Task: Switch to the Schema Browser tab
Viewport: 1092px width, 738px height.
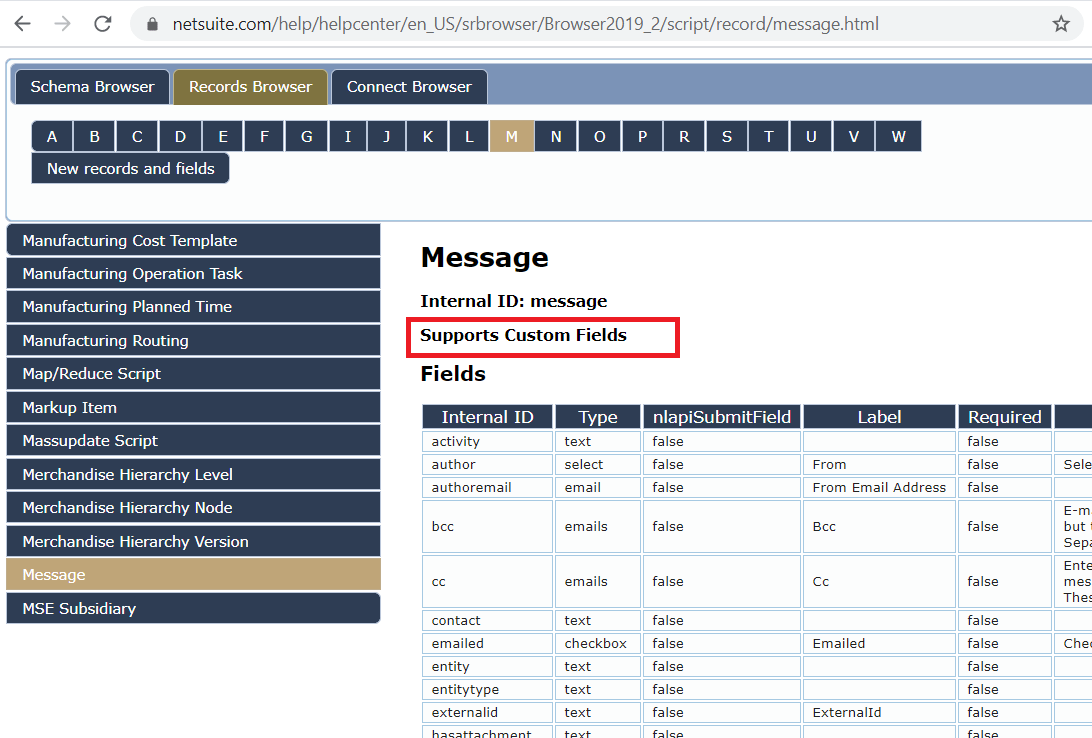Action: coord(91,87)
